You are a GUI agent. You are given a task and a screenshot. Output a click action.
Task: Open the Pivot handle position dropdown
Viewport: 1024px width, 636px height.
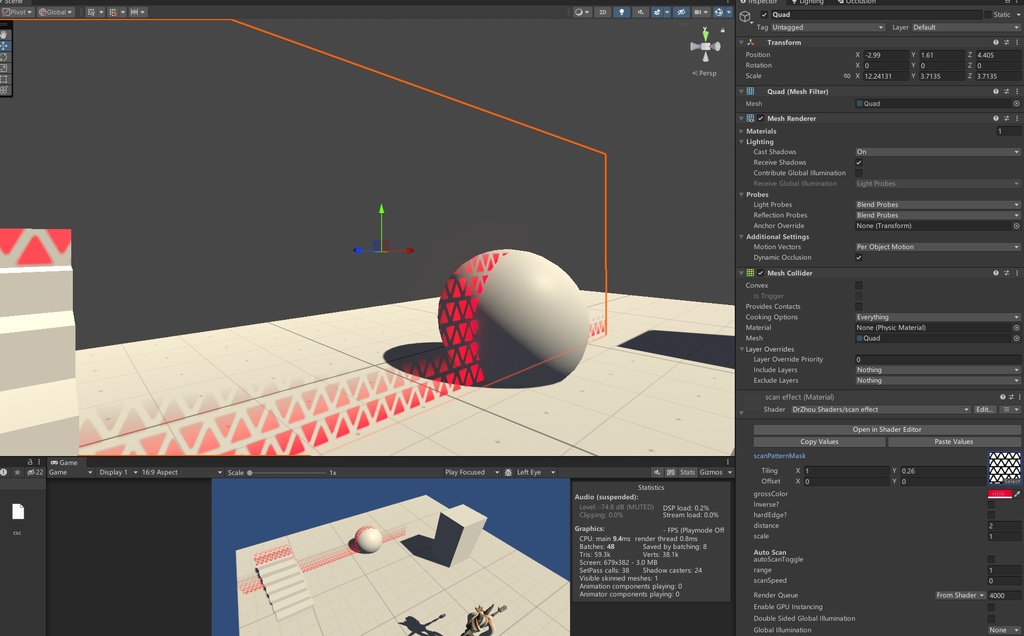pos(17,12)
